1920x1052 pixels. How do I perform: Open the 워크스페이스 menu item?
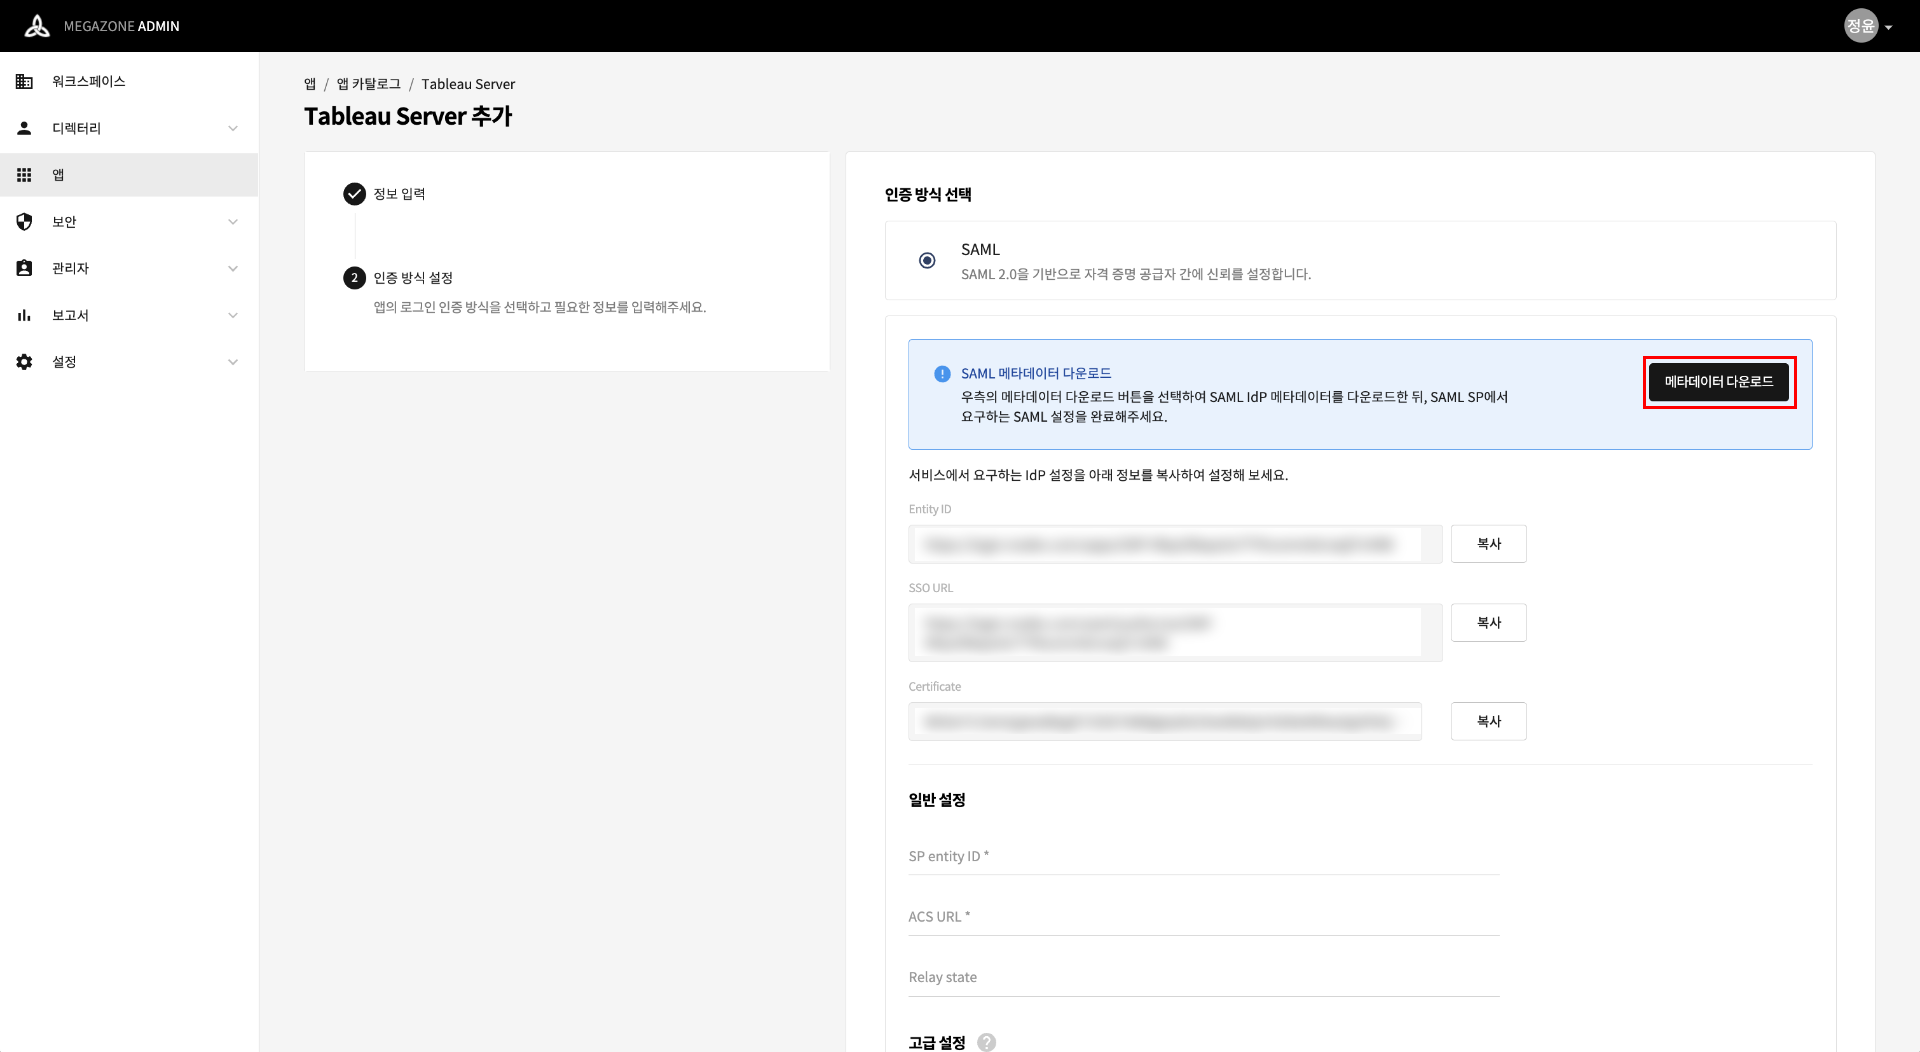tap(129, 81)
